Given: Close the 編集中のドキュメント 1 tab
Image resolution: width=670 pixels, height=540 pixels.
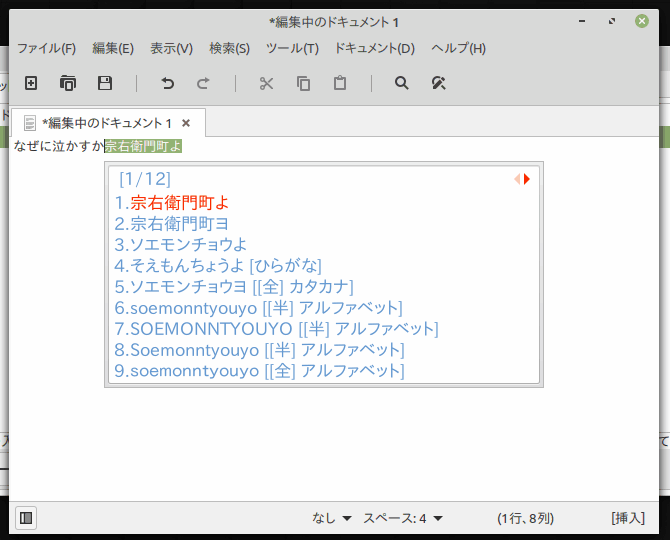Looking at the screenshot, I should pyautogui.click(x=186, y=123).
